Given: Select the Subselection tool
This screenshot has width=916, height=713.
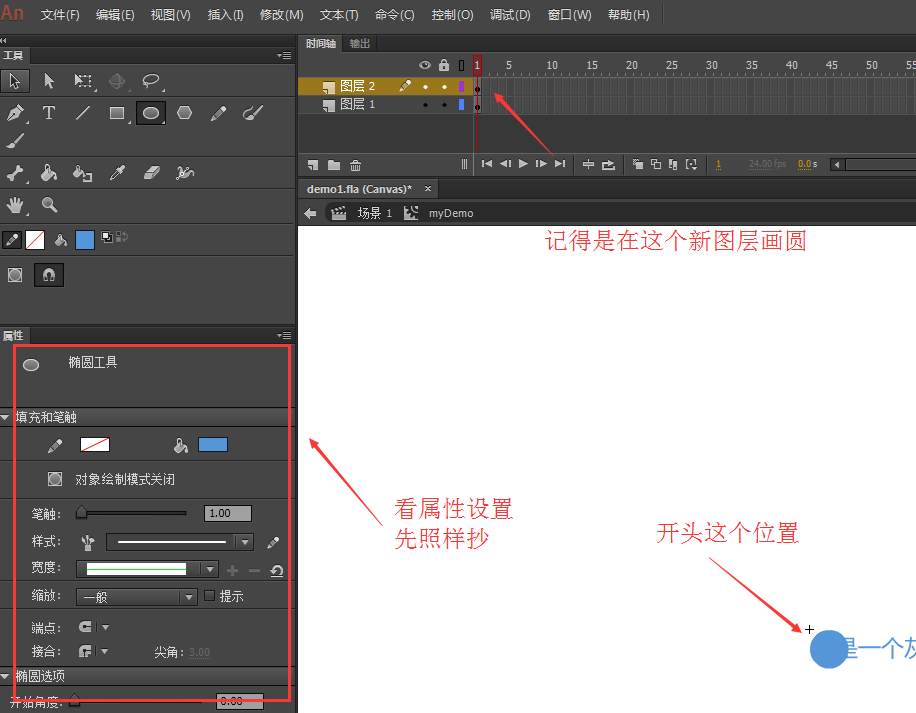Looking at the screenshot, I should pos(49,81).
